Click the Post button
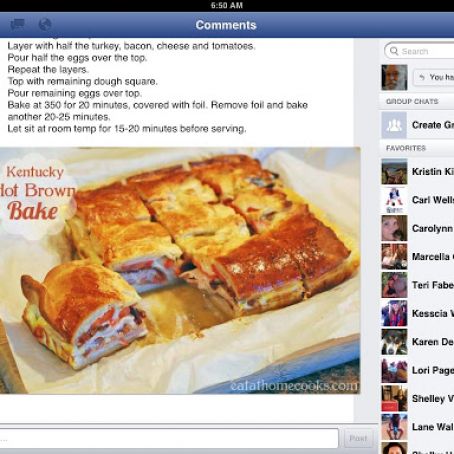454x454 pixels. tap(358, 438)
